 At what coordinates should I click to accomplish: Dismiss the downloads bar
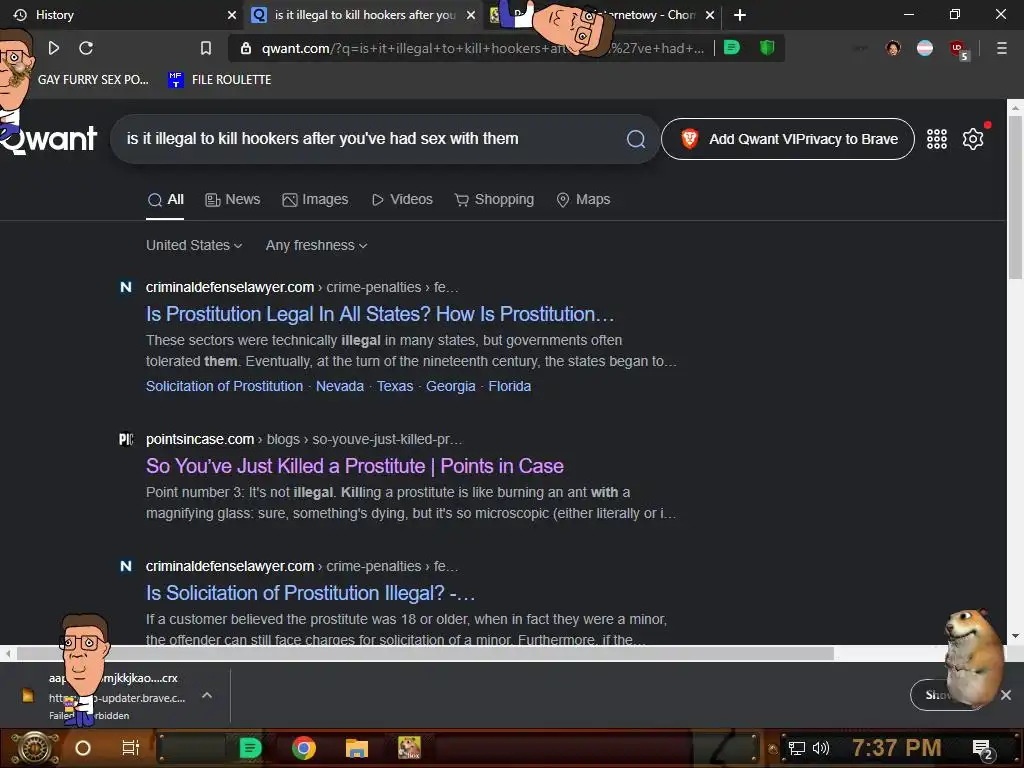coord(1006,695)
